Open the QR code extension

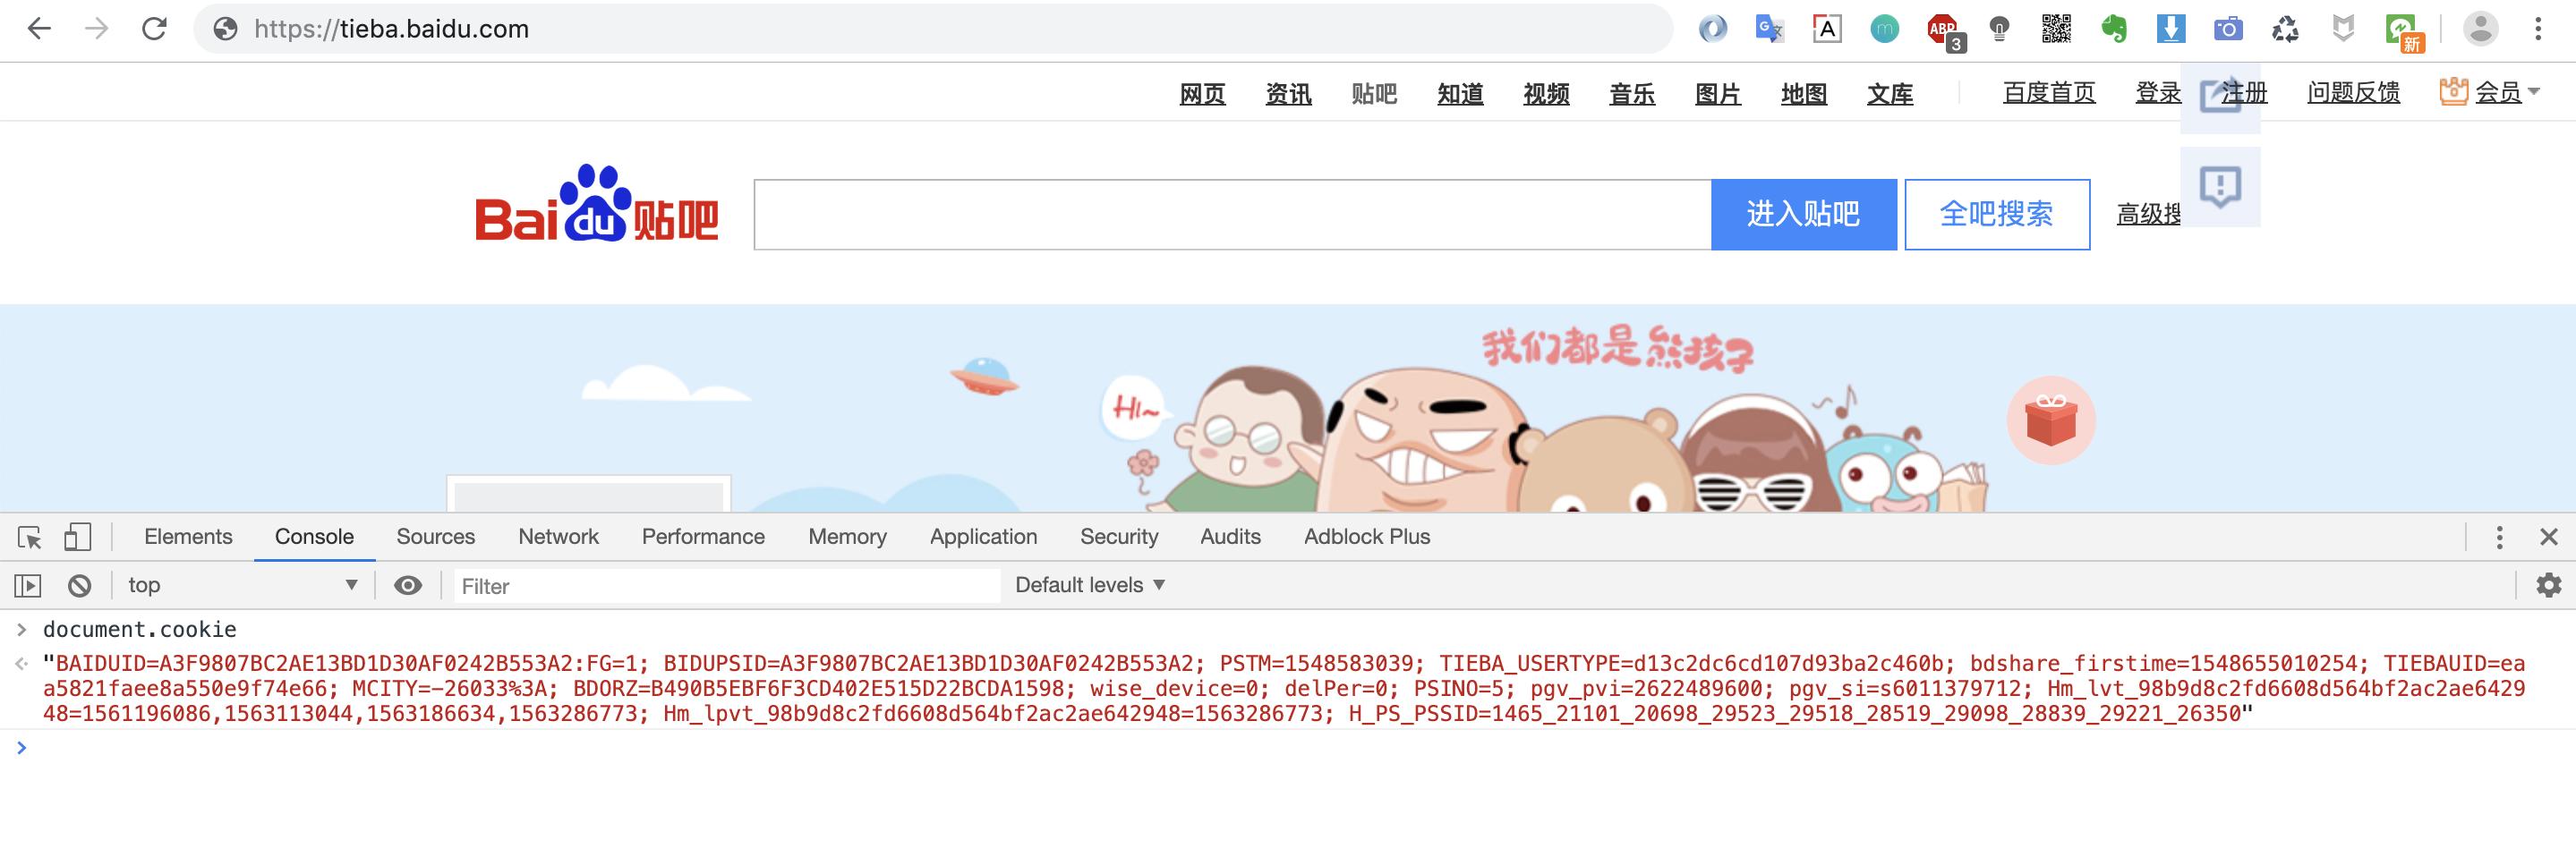click(2055, 29)
